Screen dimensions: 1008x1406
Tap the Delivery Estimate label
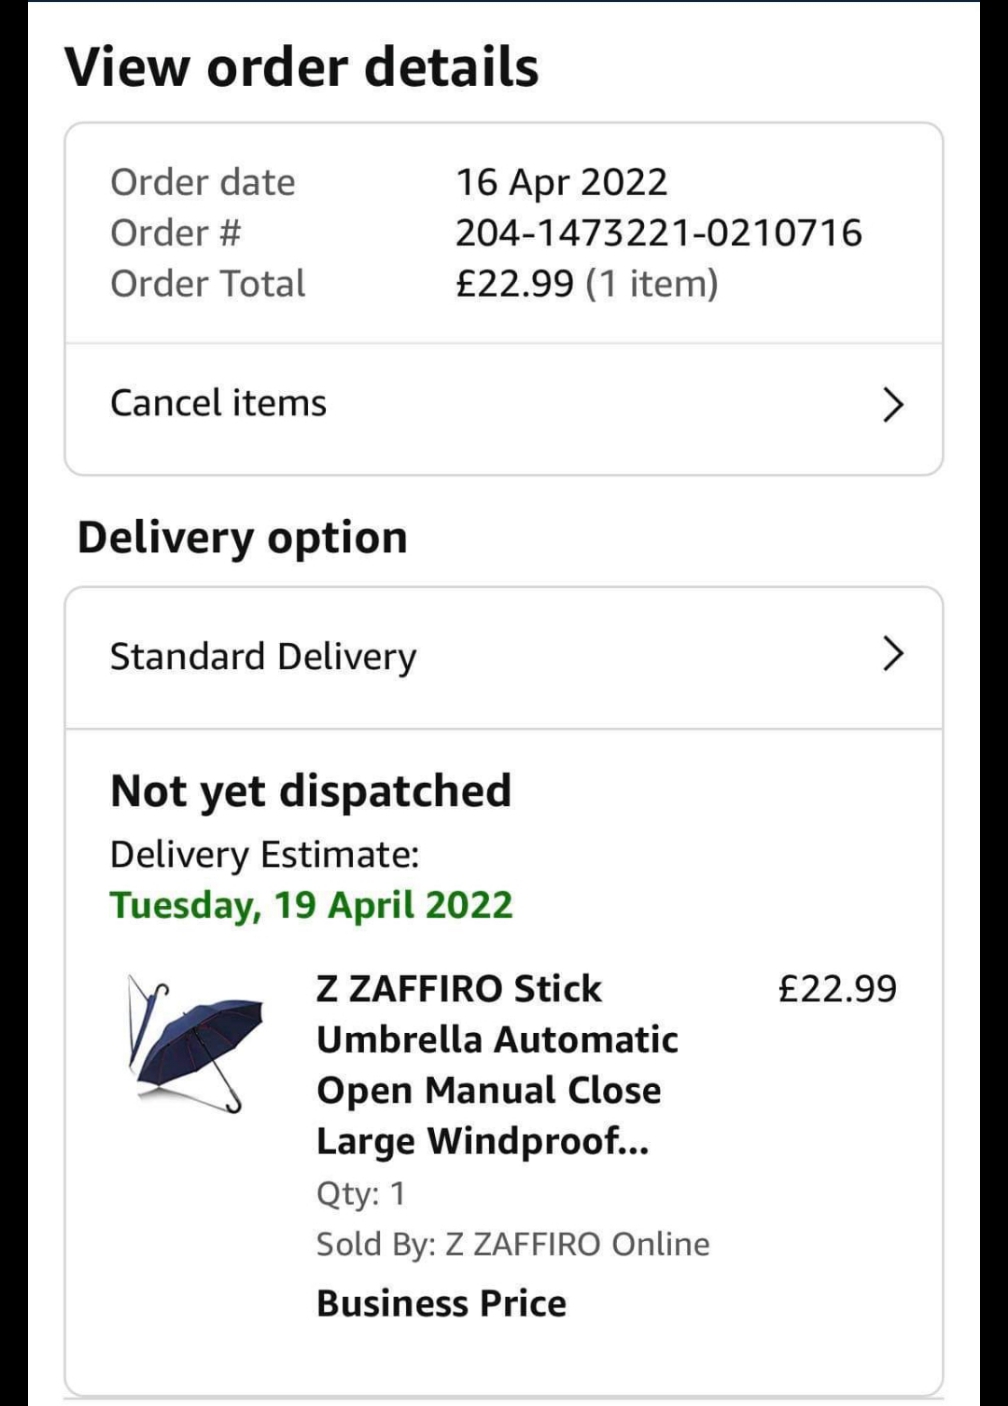click(x=264, y=855)
